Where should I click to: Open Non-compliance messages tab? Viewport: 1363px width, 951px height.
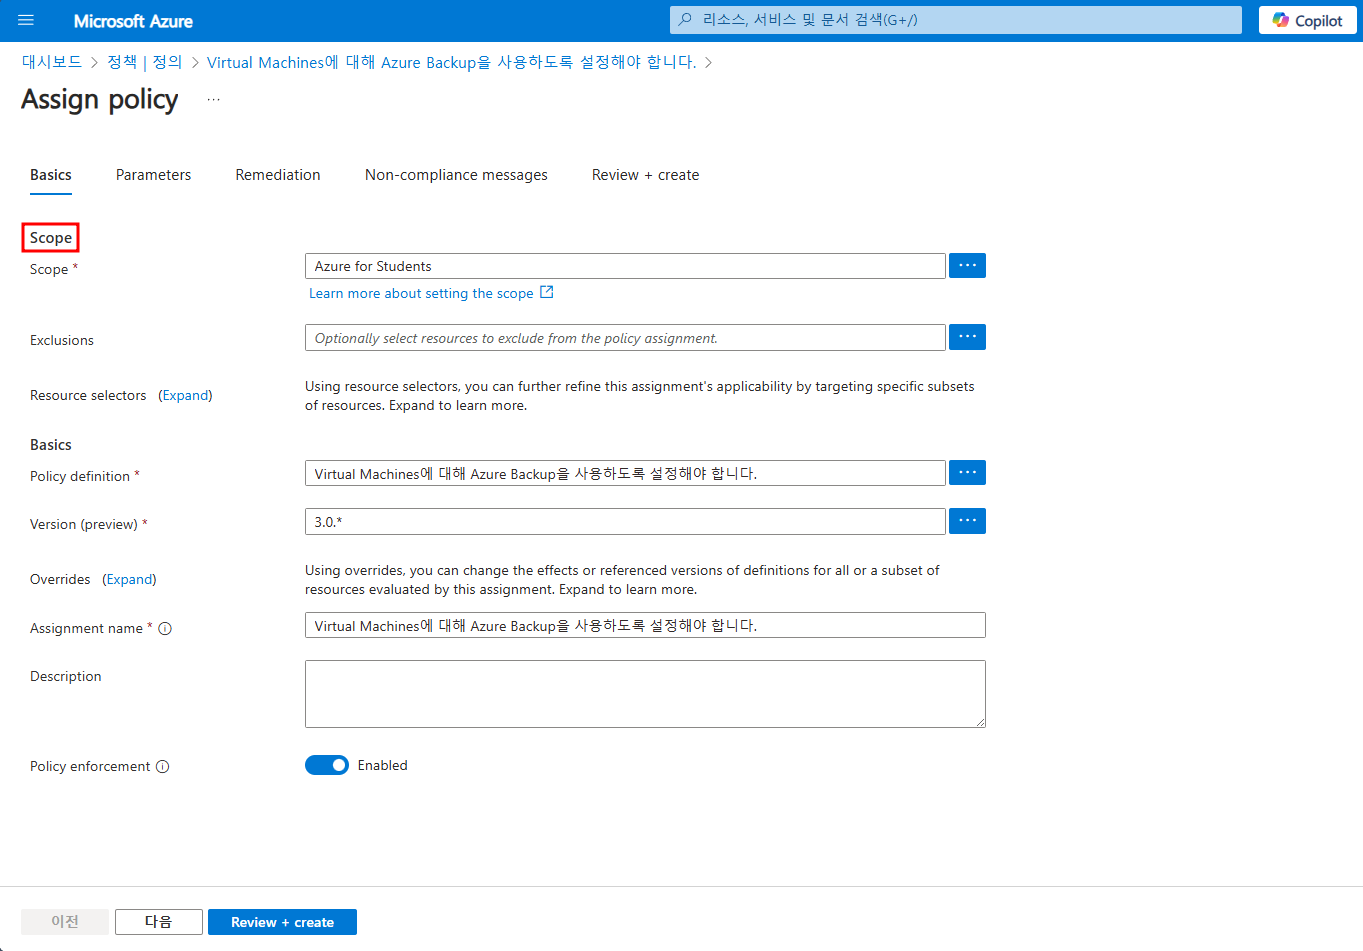456,175
